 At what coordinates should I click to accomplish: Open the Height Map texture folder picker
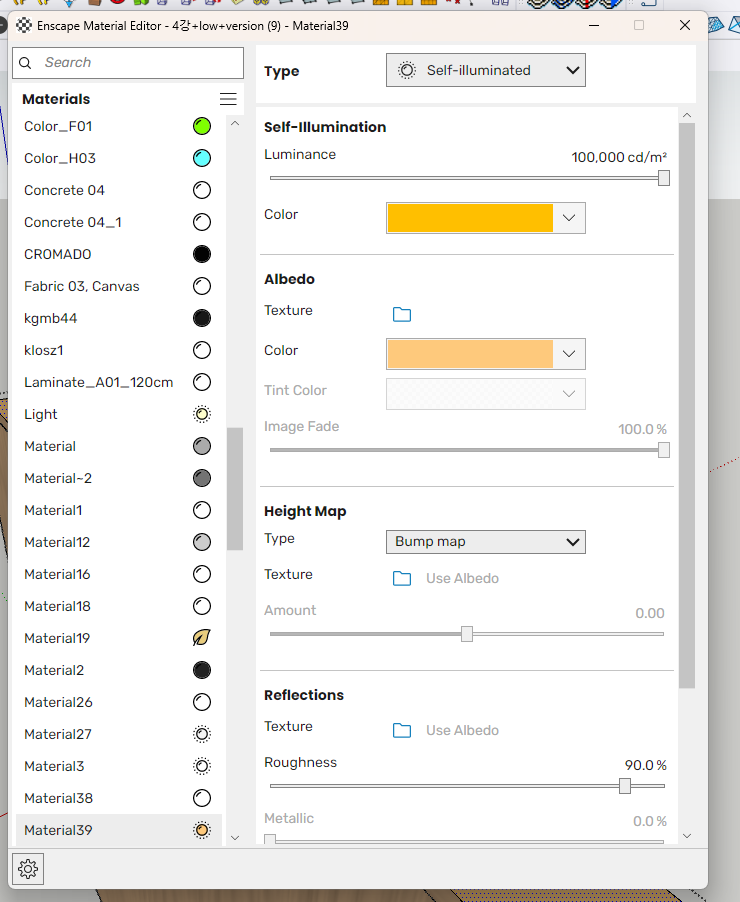click(x=402, y=578)
